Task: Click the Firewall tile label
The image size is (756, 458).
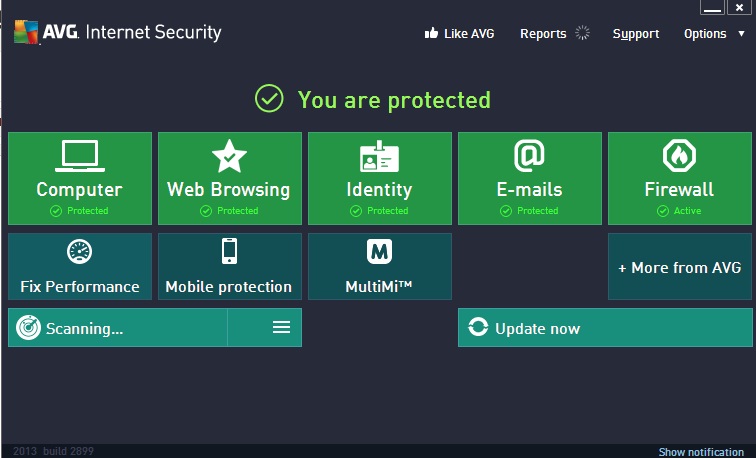Action: coord(679,189)
